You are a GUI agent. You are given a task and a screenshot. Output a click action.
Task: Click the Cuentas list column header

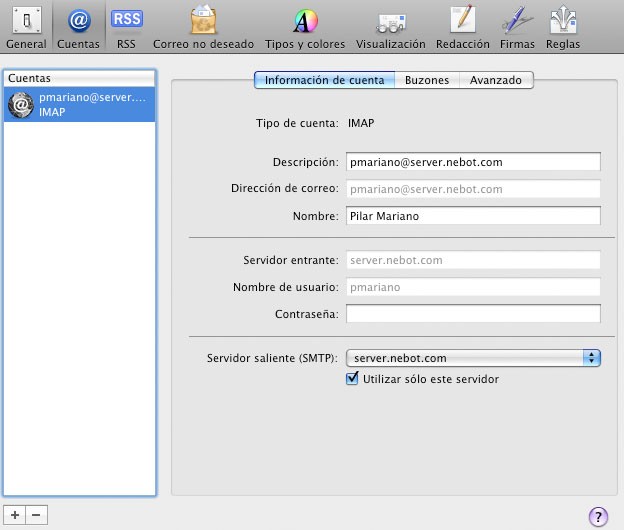point(80,78)
